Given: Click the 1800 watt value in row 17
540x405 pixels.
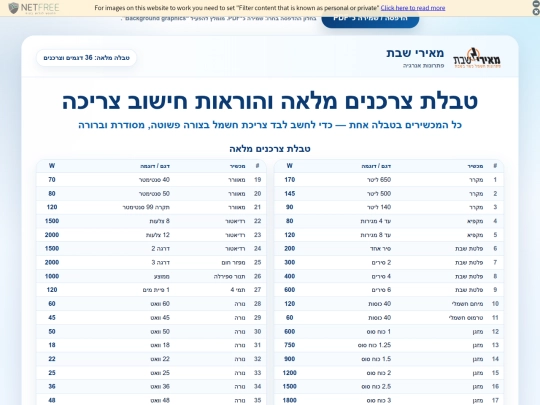Looking at the screenshot, I should 290,400.
